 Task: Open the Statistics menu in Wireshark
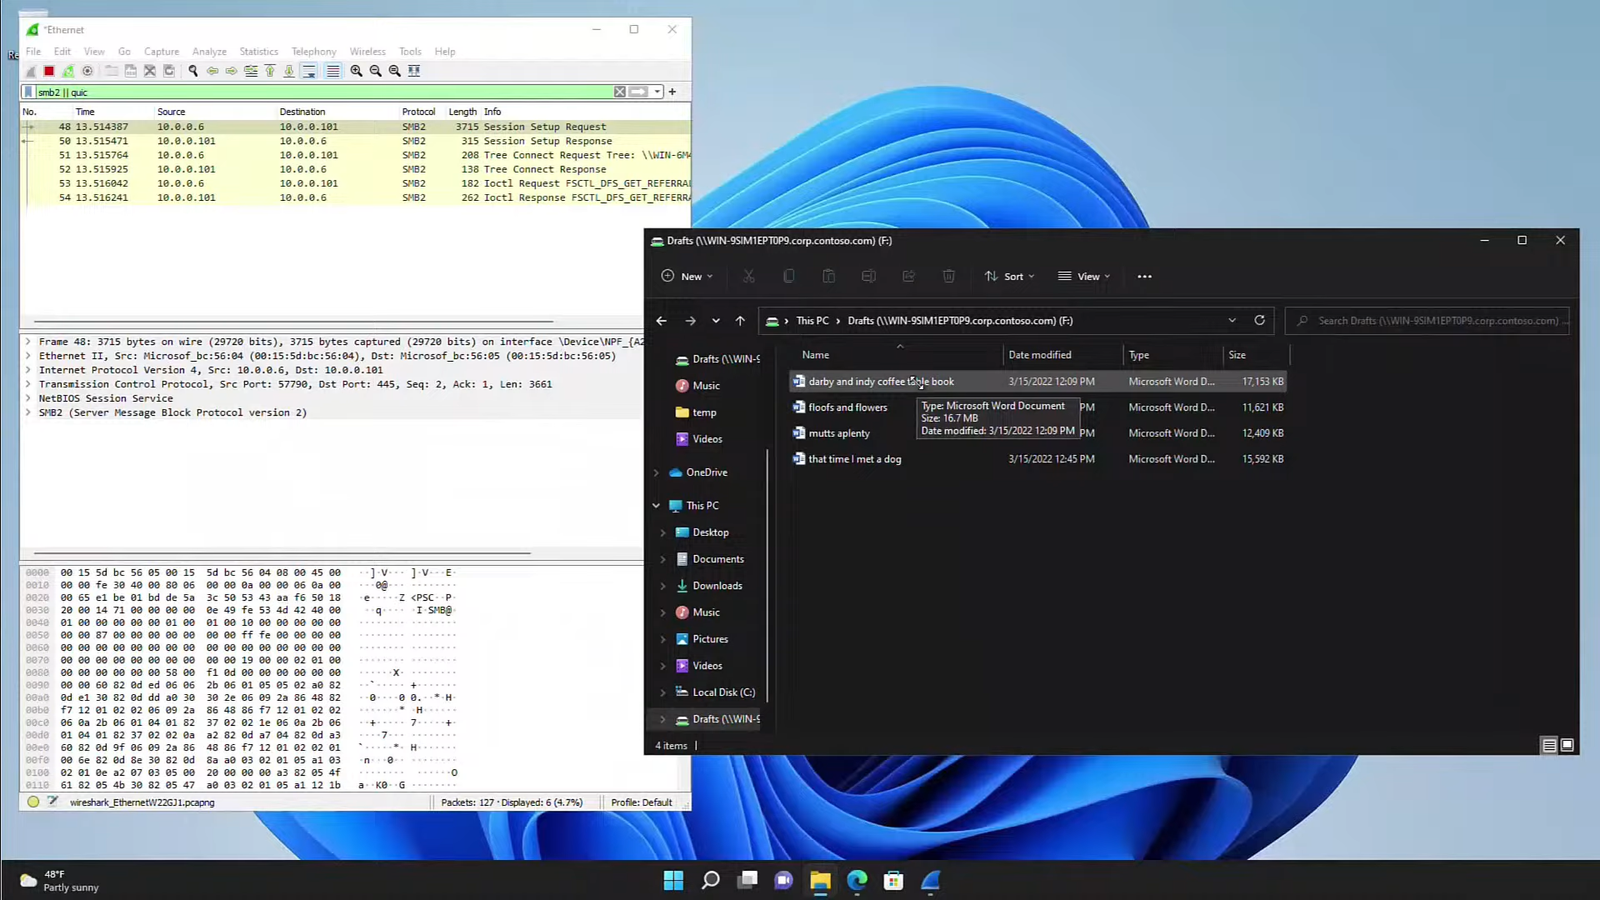point(258,51)
